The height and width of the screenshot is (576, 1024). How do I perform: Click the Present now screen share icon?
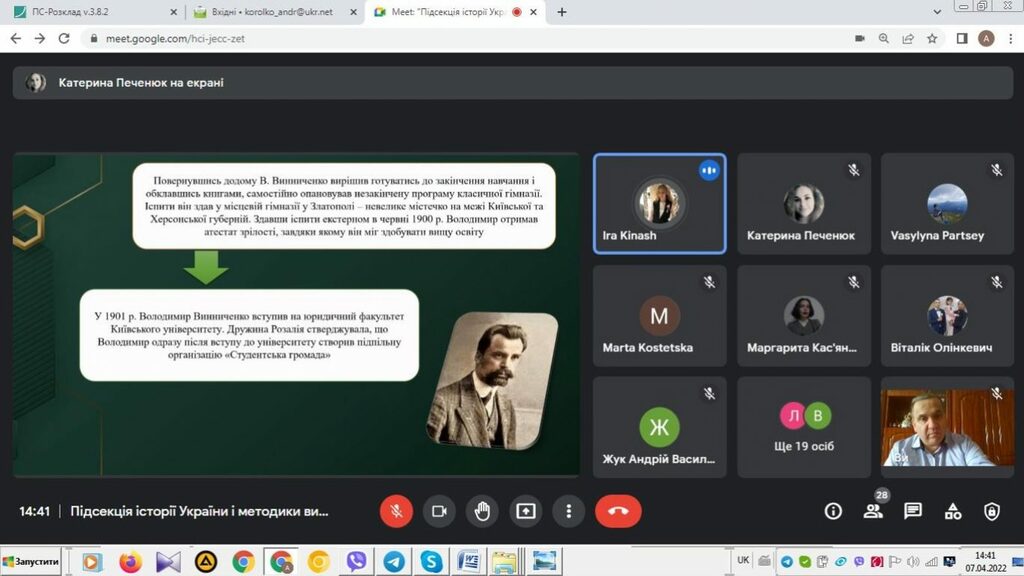(x=526, y=511)
